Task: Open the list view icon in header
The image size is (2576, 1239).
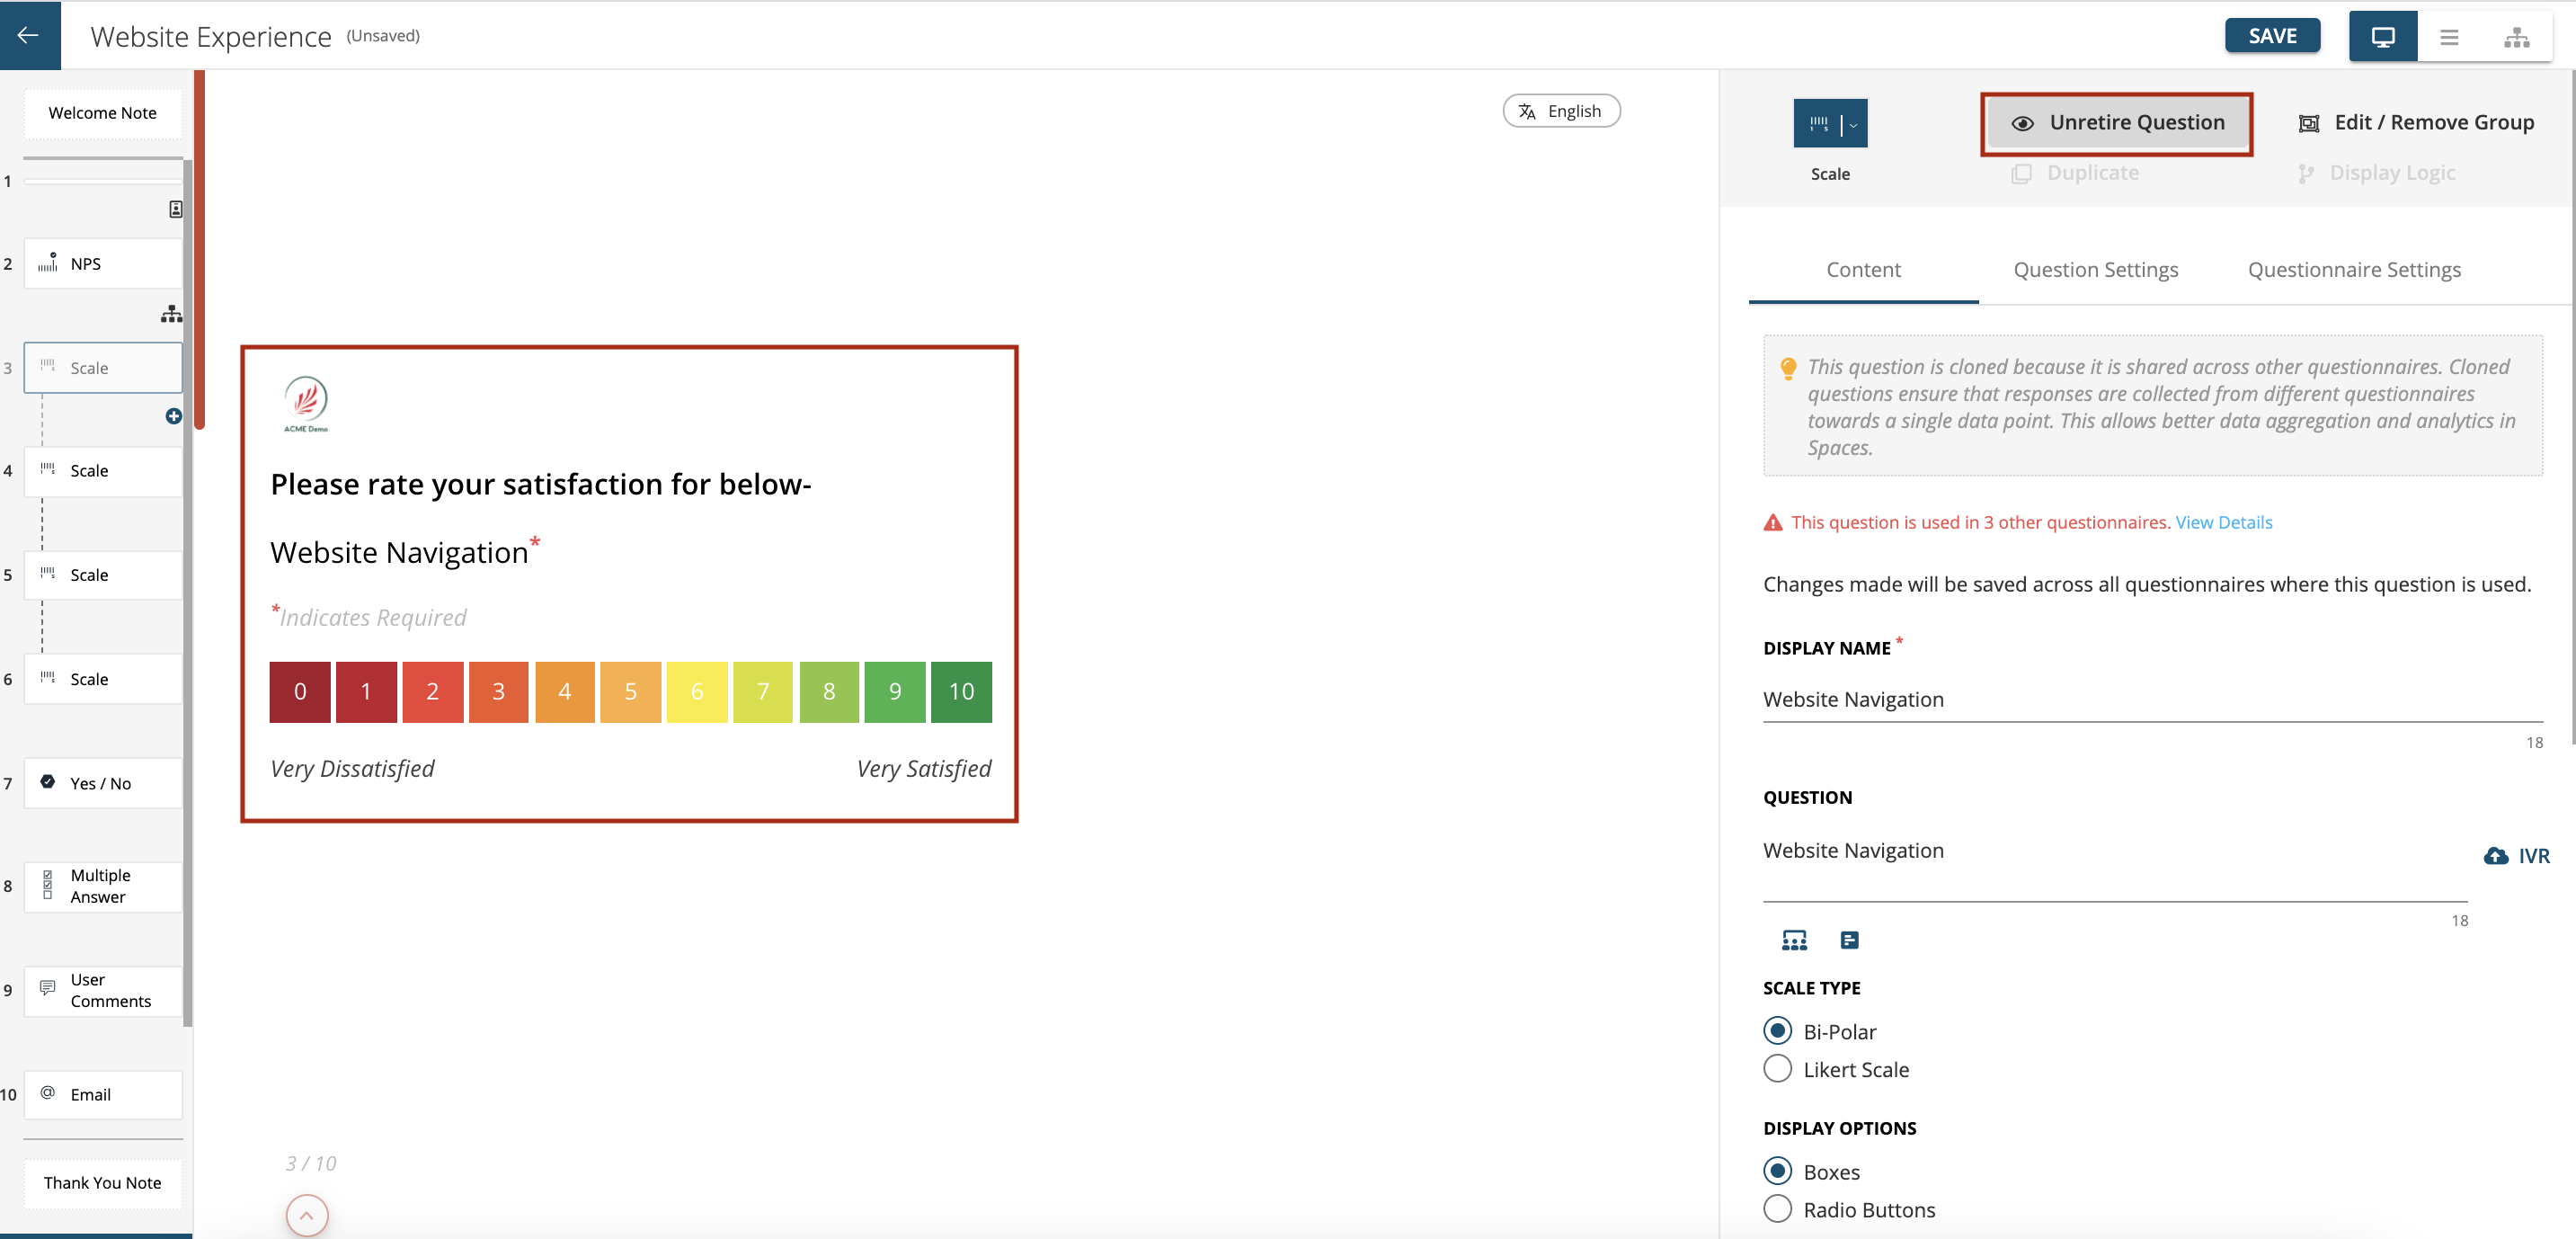Action: click(x=2449, y=37)
